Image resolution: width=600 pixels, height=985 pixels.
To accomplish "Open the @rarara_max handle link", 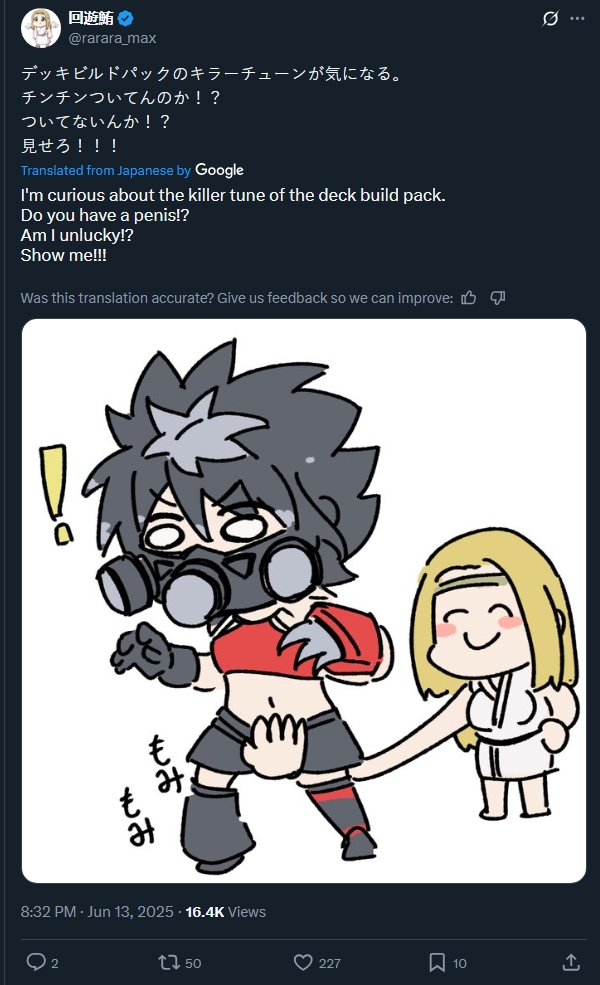I will [112, 38].
